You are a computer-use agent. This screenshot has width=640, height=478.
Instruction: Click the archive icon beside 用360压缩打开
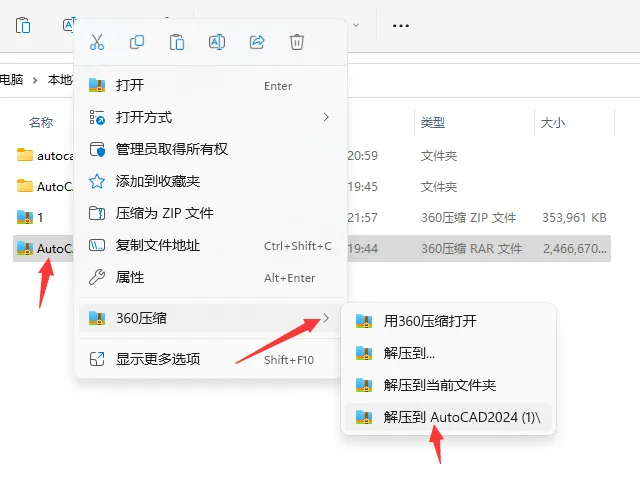[x=364, y=321]
